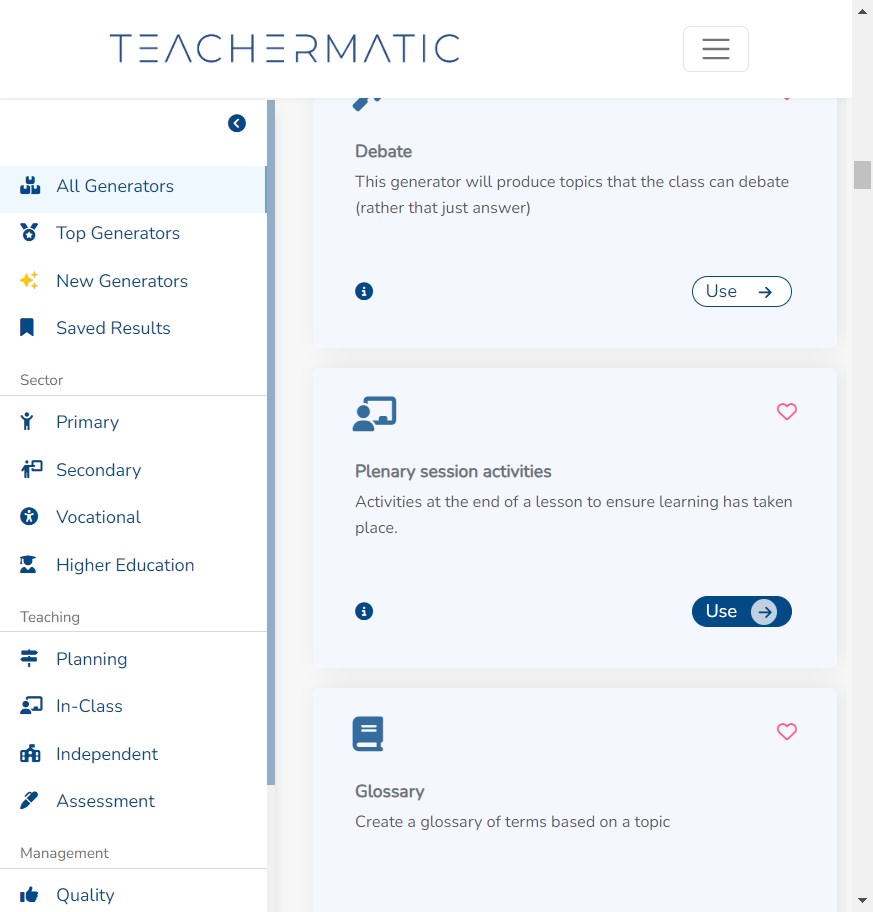Viewport: 873px width, 912px height.
Task: Click the Assessment marker icon
Action: 28,800
